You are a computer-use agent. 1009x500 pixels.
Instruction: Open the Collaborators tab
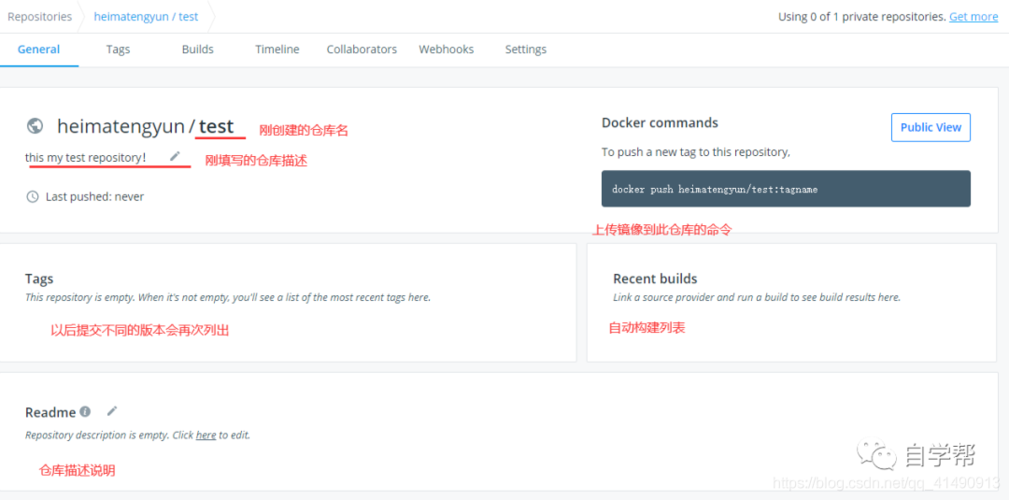[x=362, y=49]
